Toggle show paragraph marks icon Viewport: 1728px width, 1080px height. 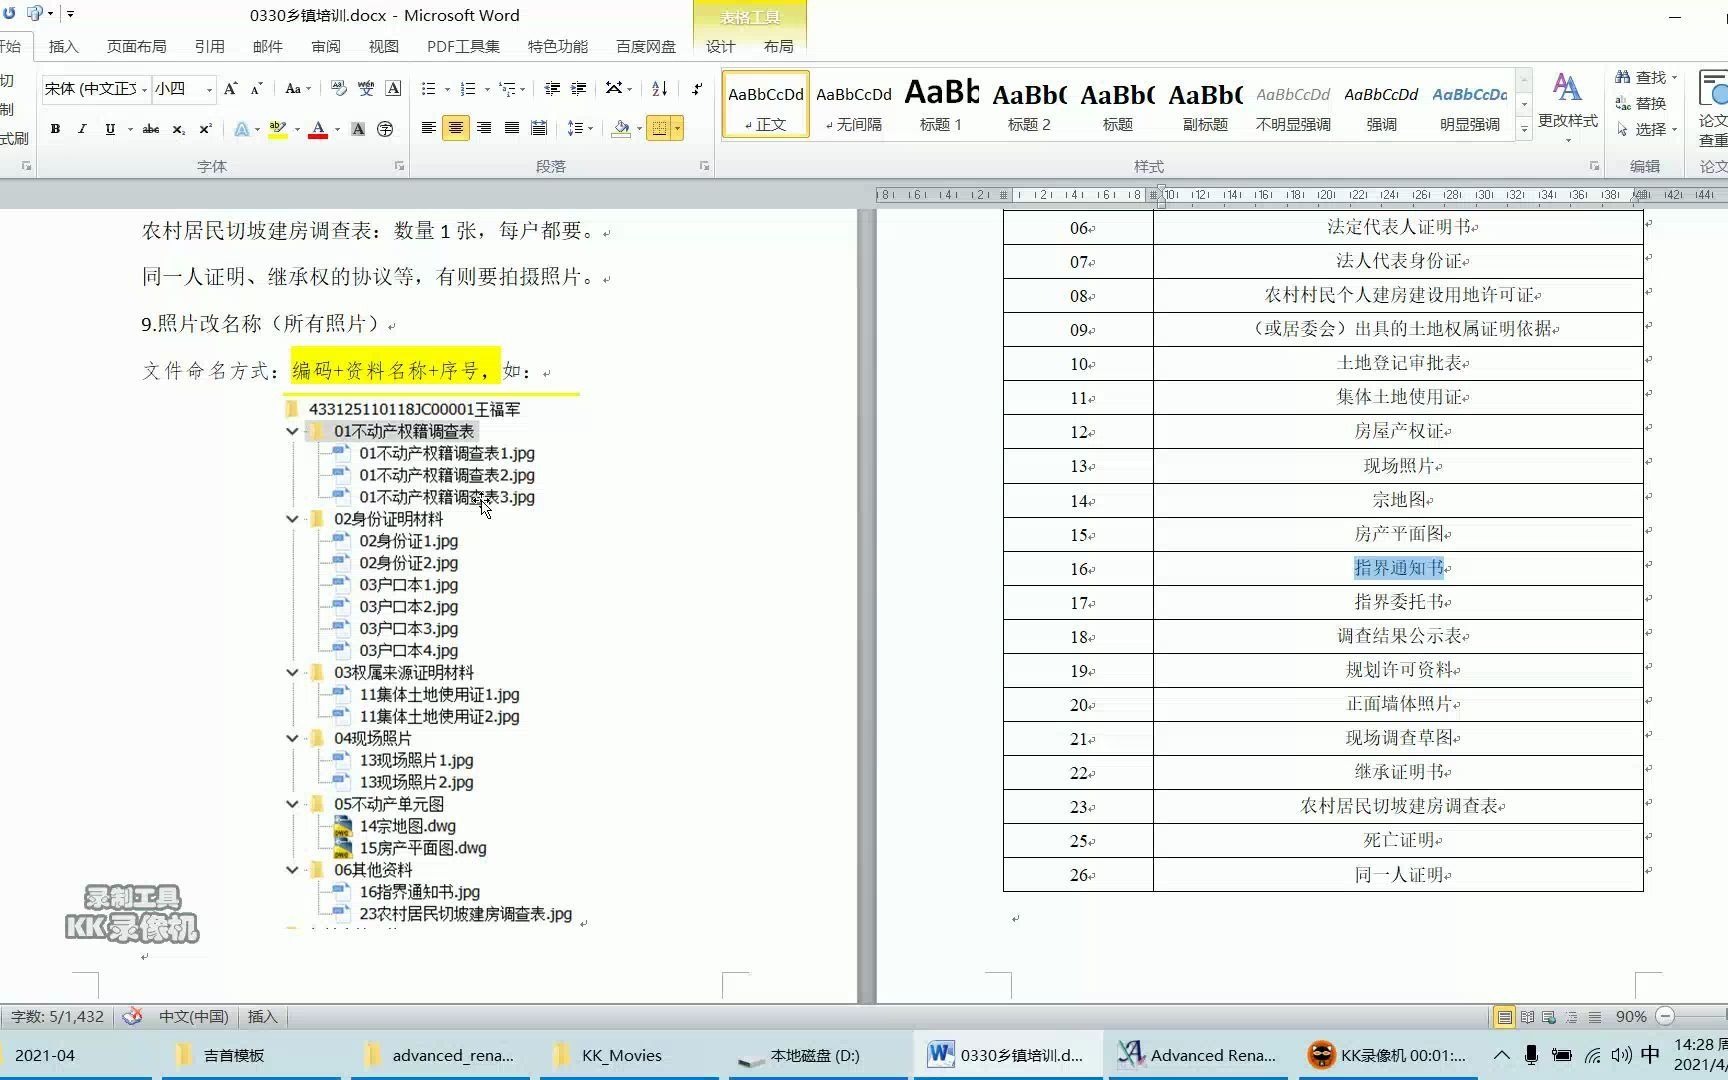coord(697,89)
